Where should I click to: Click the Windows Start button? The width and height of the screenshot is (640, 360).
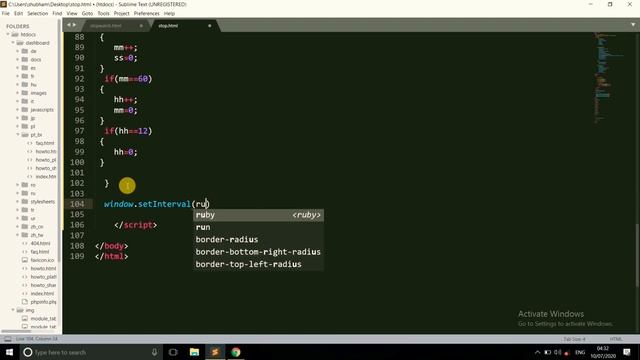tap(9, 352)
